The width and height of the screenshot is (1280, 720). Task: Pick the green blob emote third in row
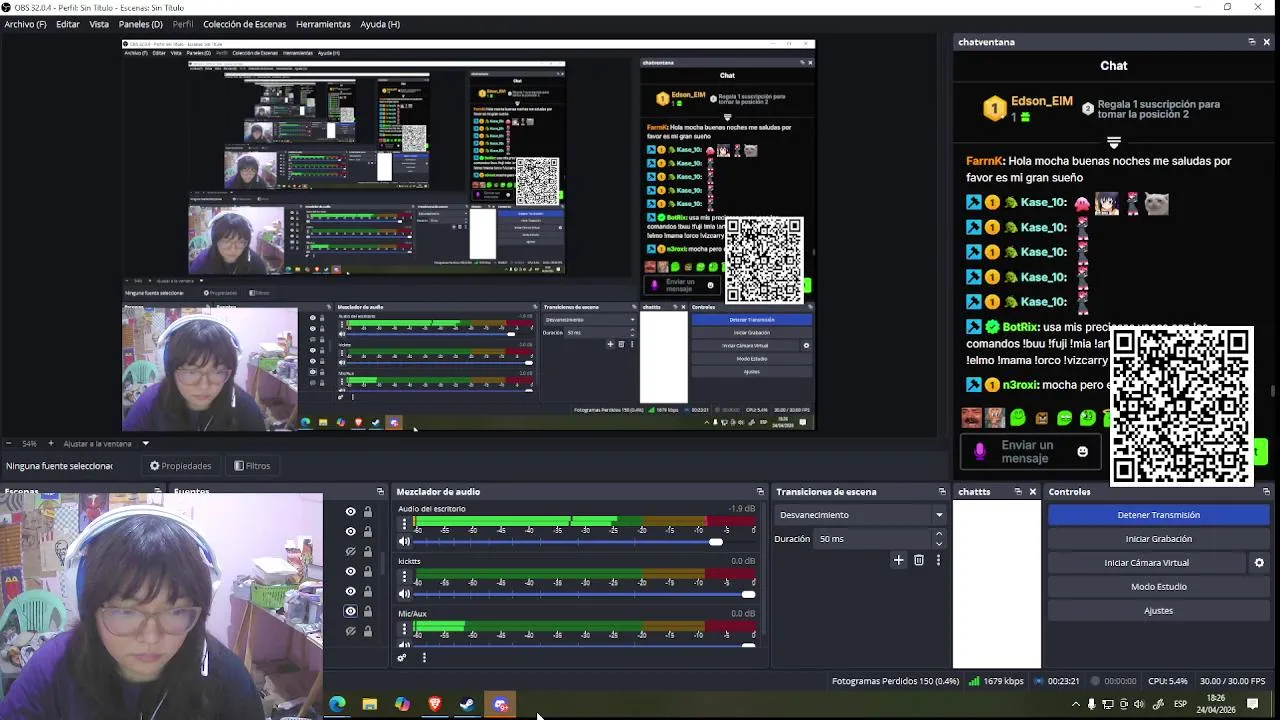[1018, 417]
